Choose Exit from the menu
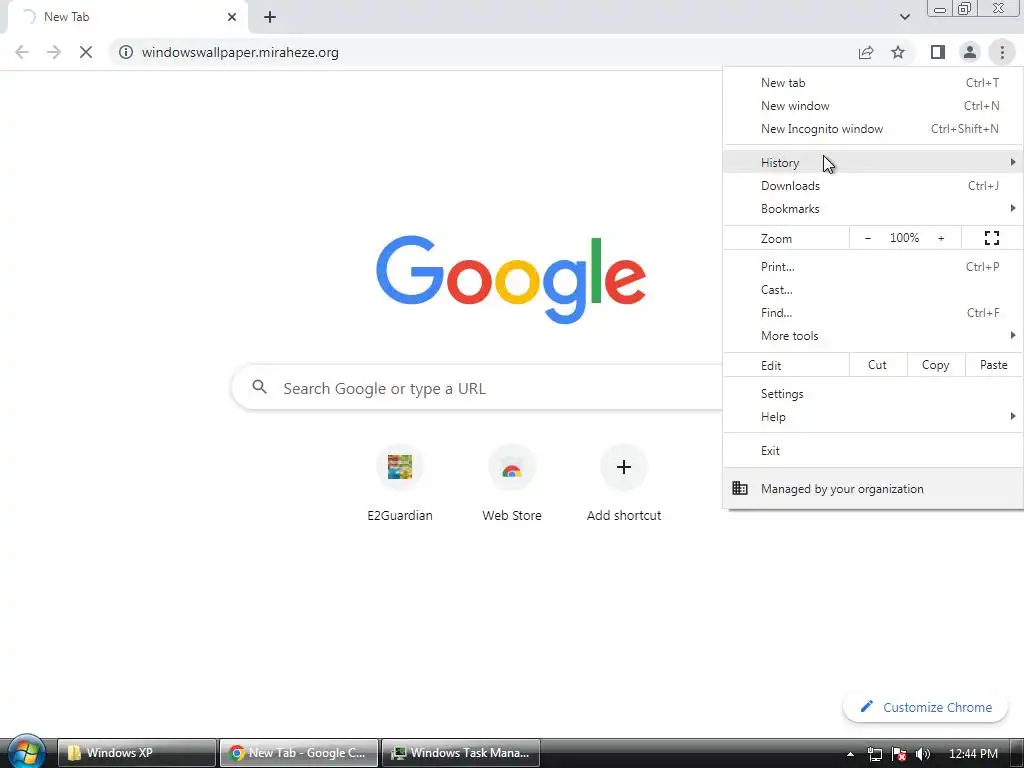The image size is (1024, 768). pyautogui.click(x=873, y=451)
